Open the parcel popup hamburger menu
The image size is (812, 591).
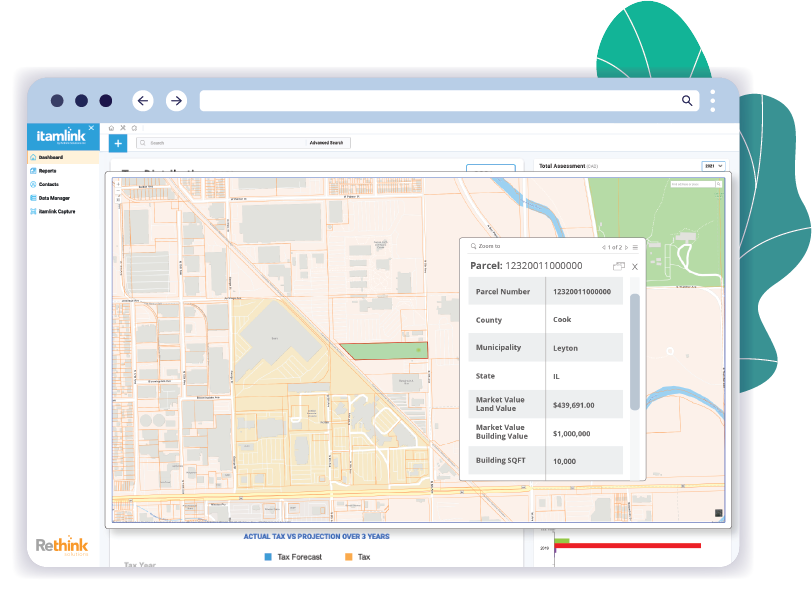pos(635,246)
